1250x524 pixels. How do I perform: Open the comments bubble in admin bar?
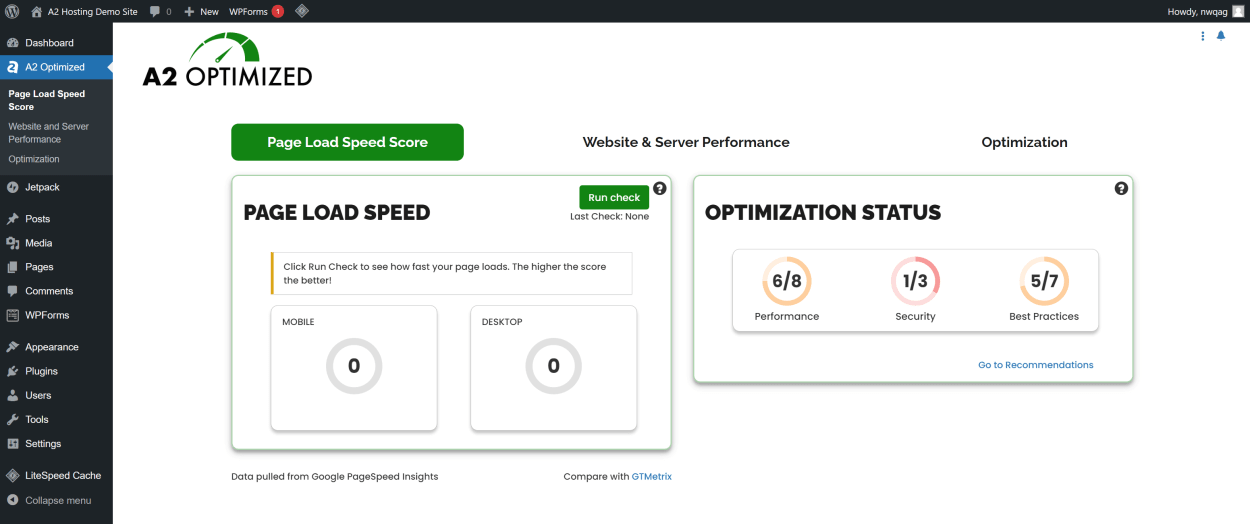(160, 11)
